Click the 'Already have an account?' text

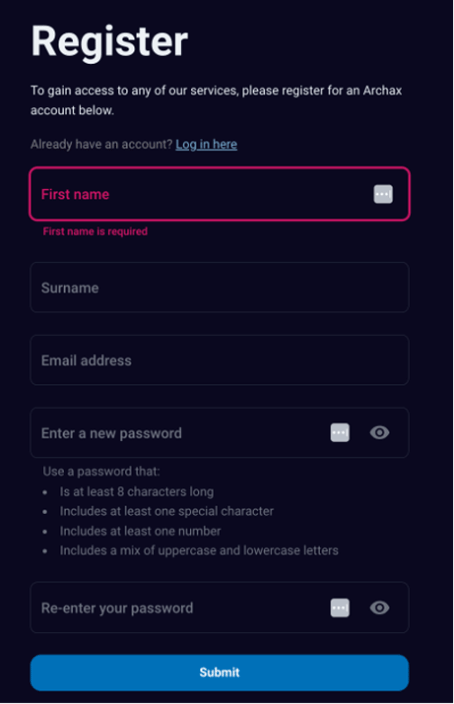(101, 145)
